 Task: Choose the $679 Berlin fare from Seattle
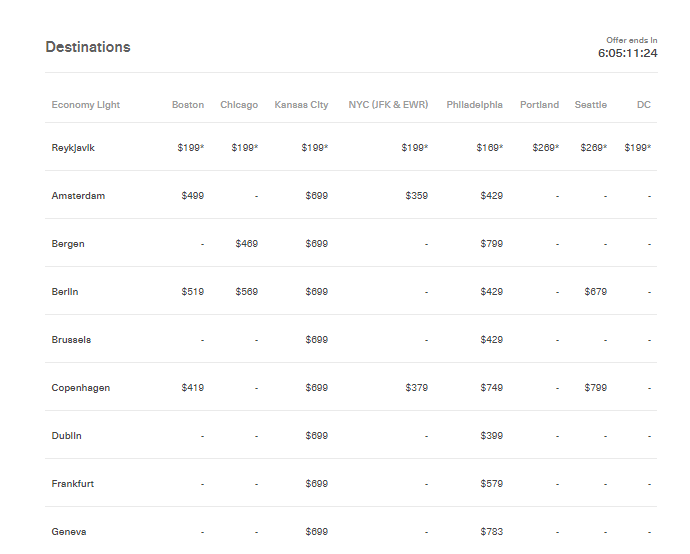595,292
